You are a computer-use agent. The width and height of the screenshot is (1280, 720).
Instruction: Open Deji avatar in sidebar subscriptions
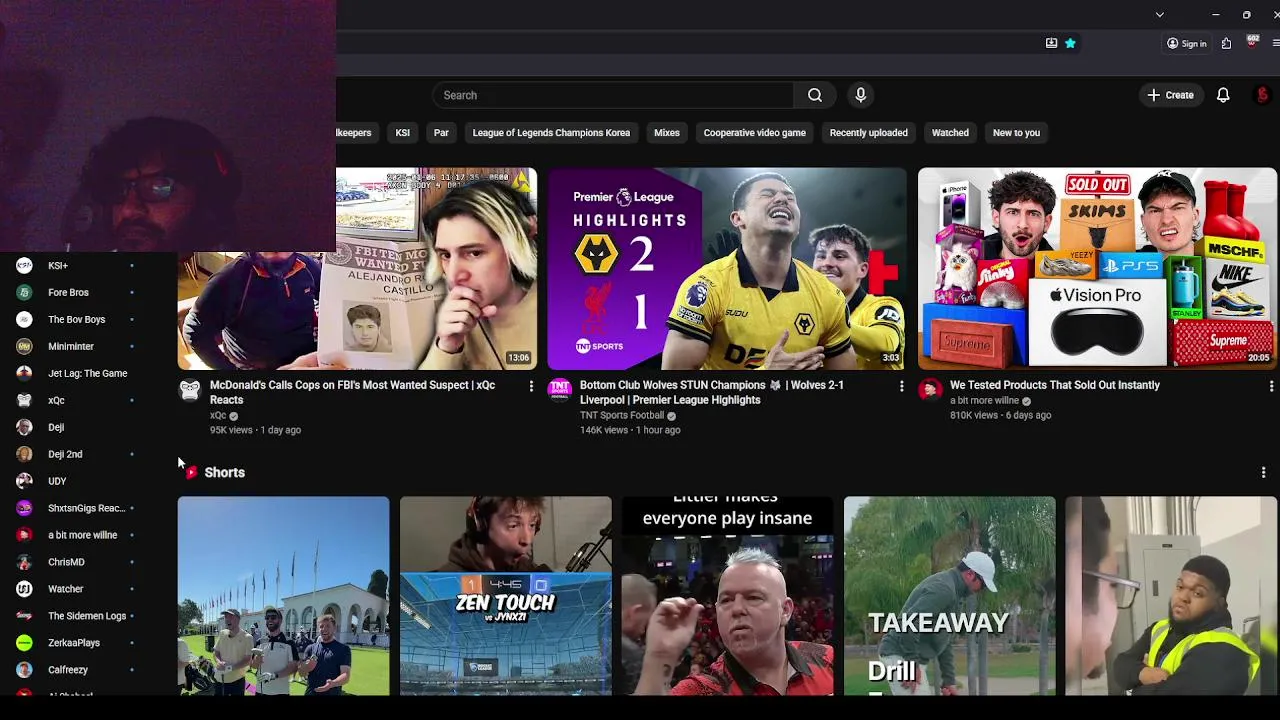pos(24,427)
